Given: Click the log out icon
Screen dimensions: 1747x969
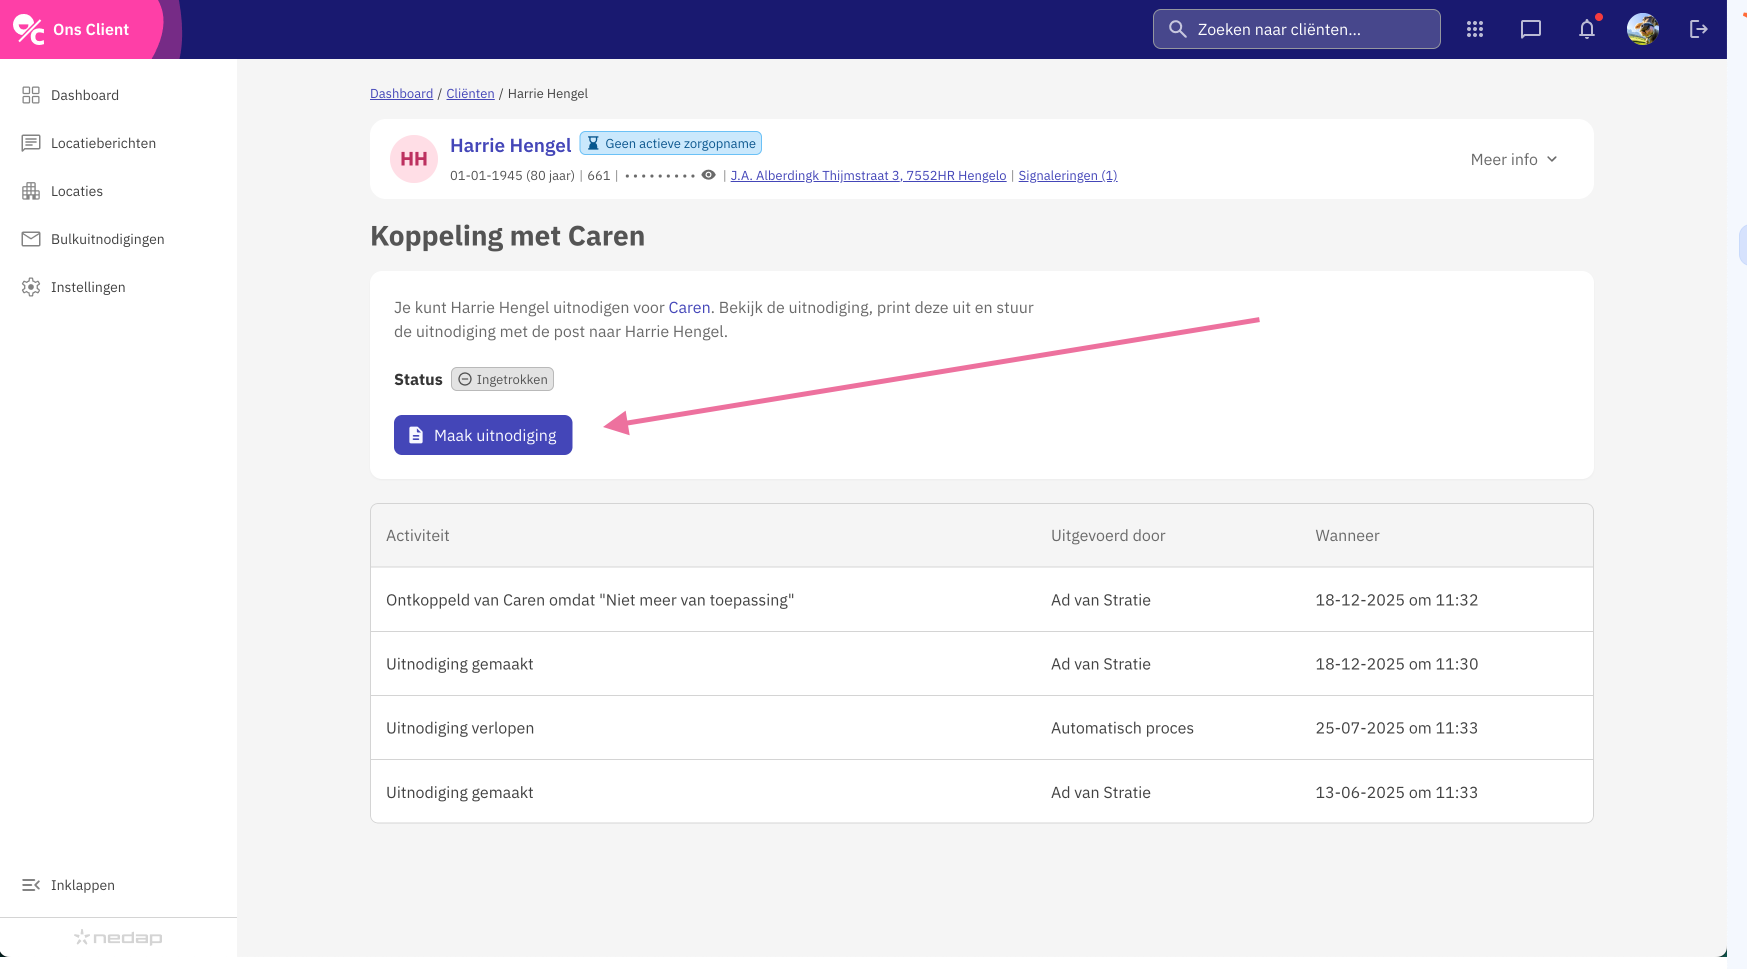Looking at the screenshot, I should (x=1699, y=29).
